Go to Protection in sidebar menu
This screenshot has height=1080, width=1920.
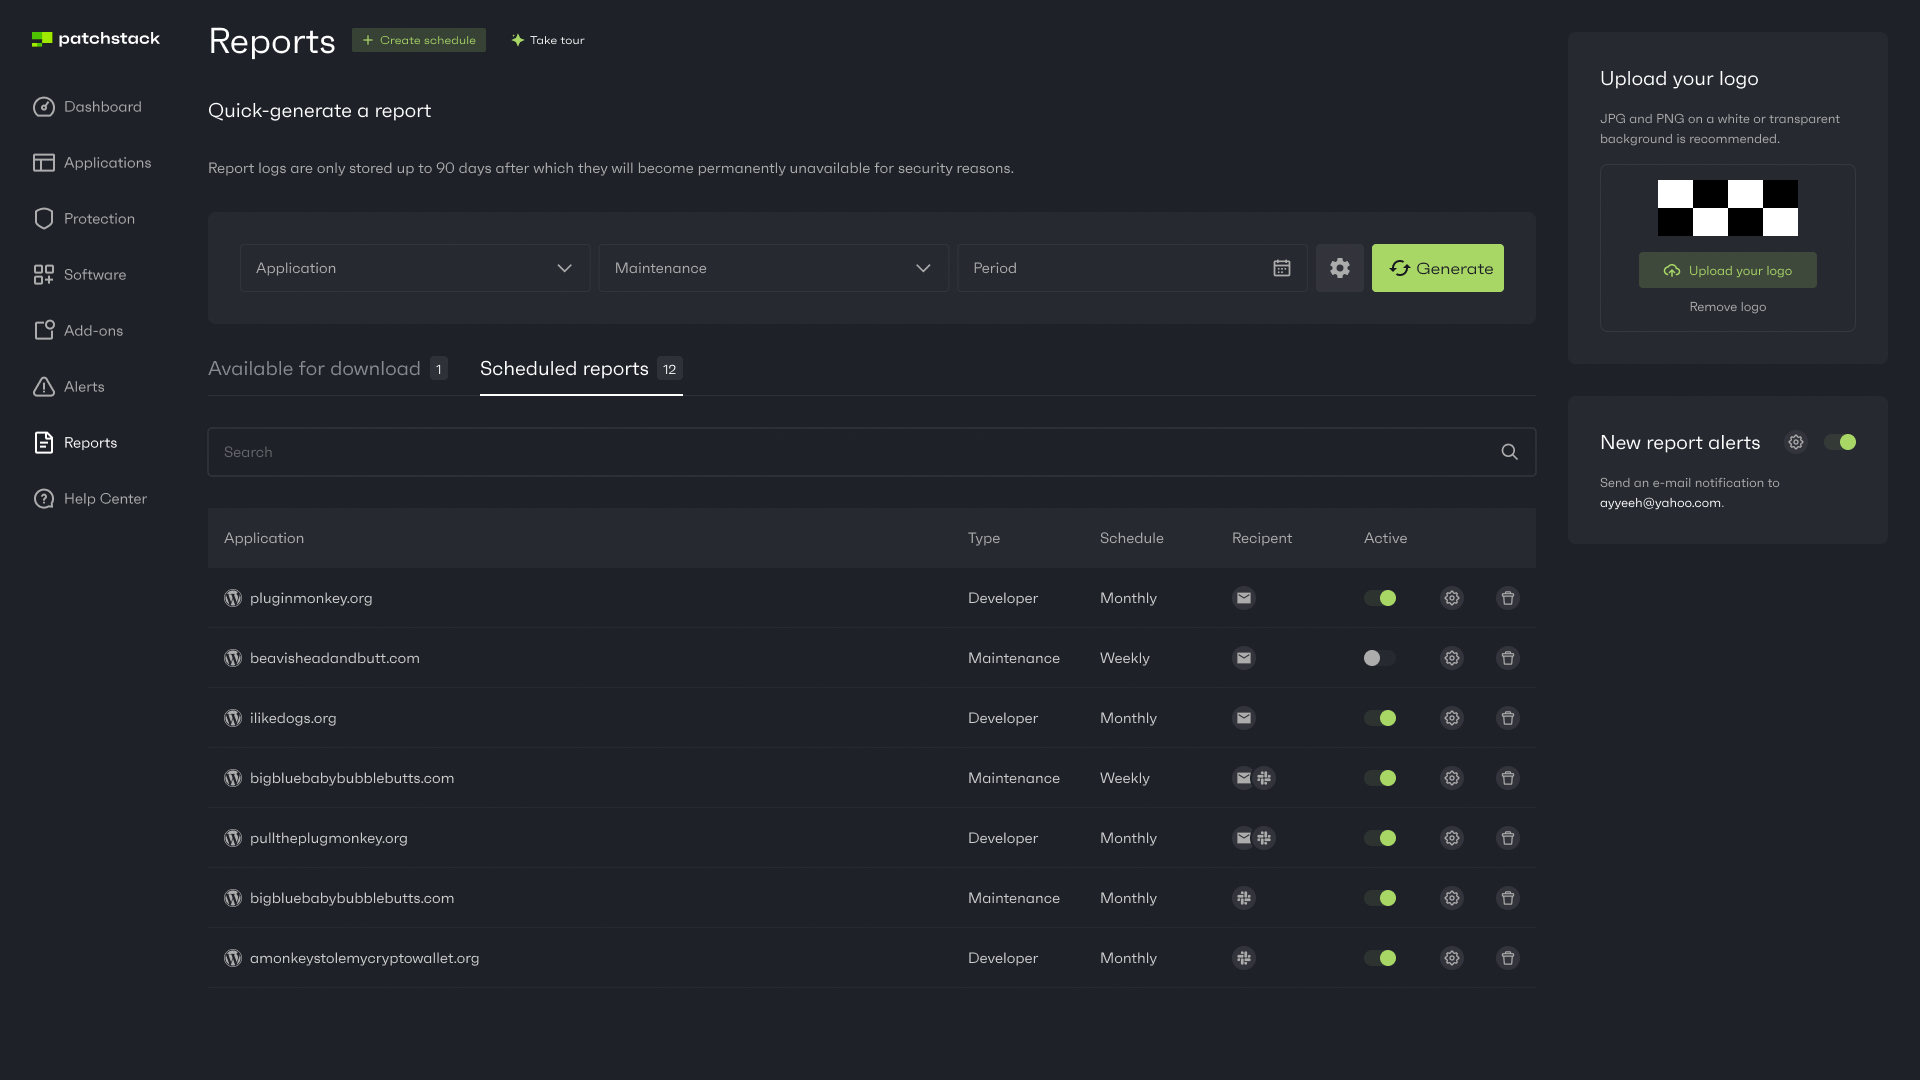coord(98,219)
